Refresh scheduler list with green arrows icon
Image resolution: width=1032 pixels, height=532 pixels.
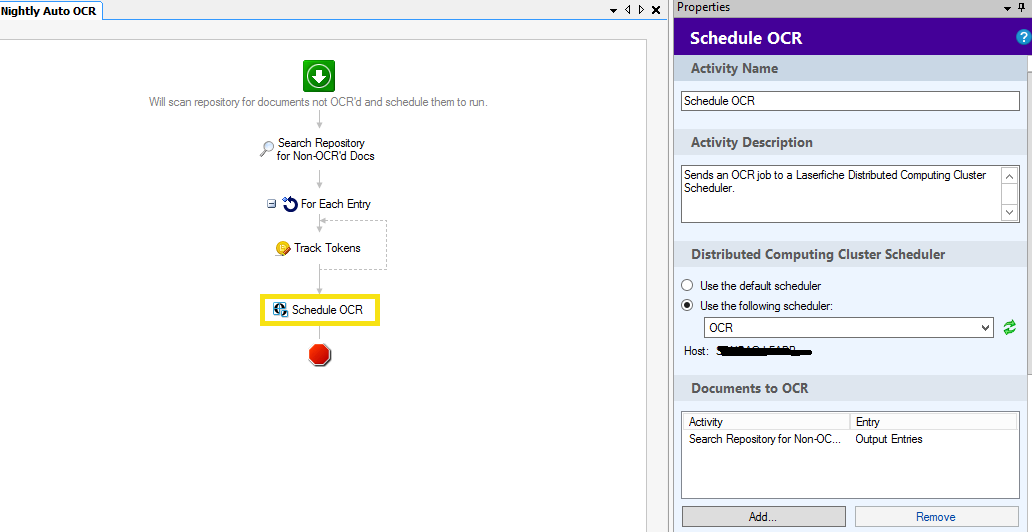tap(1010, 327)
